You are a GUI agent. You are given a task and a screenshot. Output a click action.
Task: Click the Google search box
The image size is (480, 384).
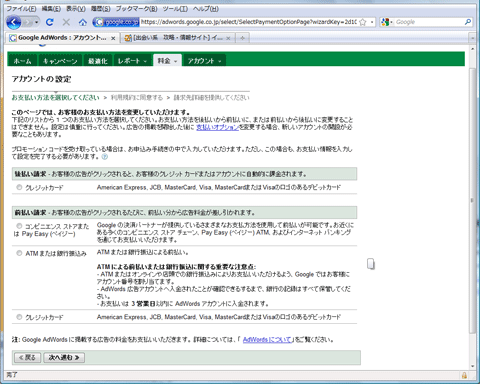click(x=429, y=22)
